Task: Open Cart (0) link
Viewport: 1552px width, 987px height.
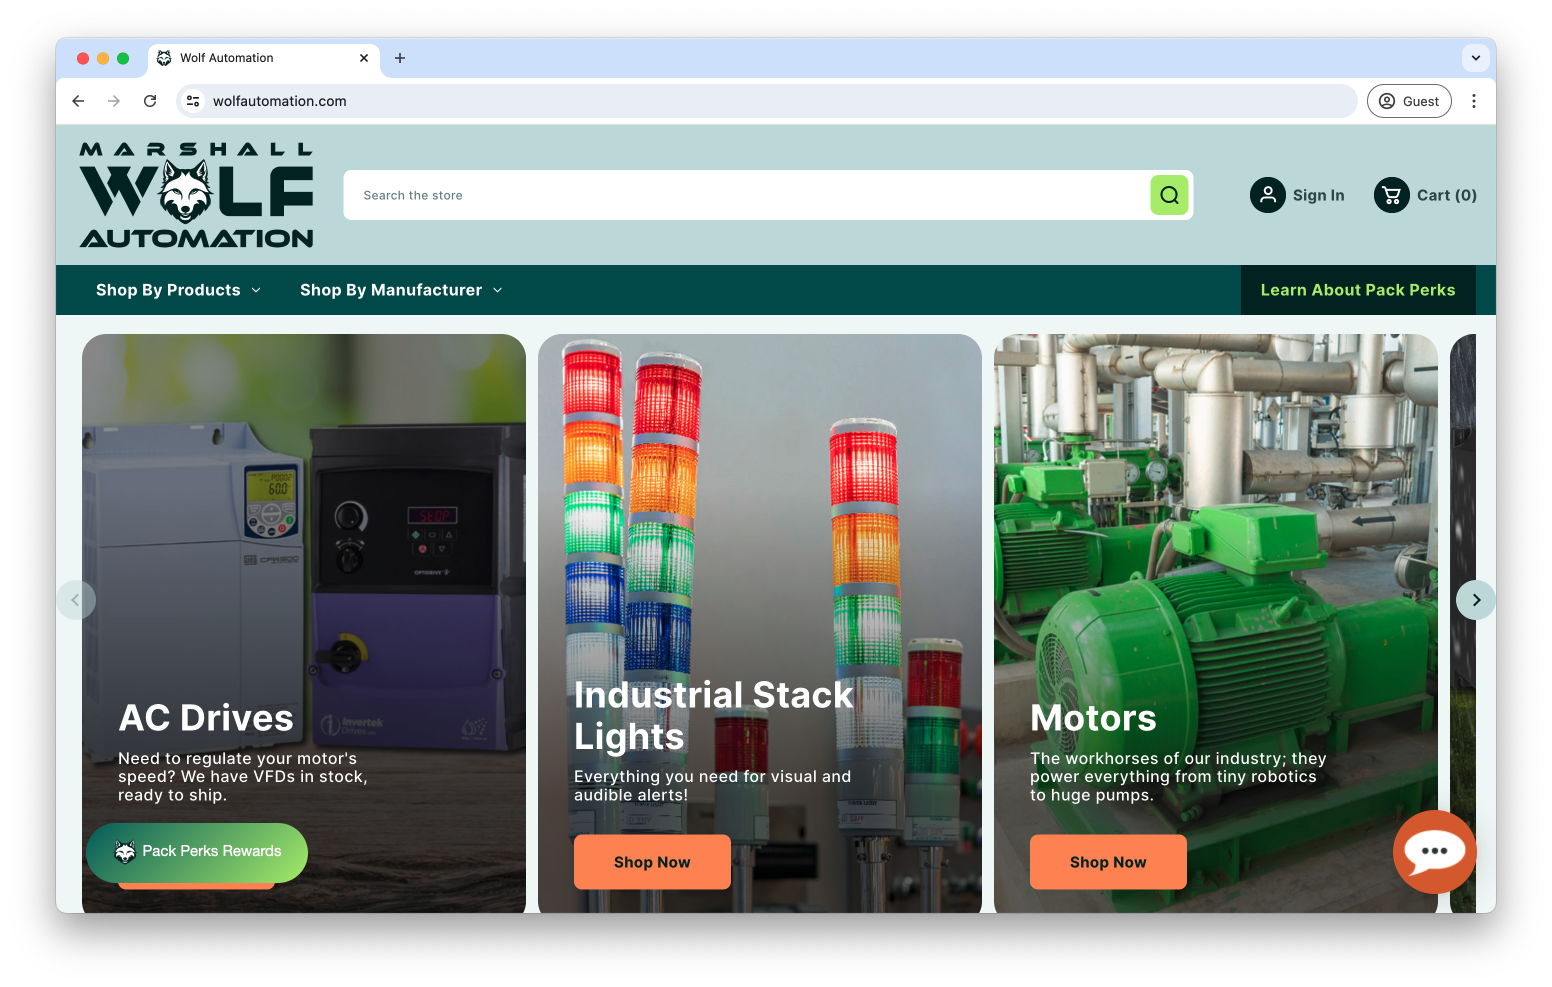Action: coord(1446,195)
